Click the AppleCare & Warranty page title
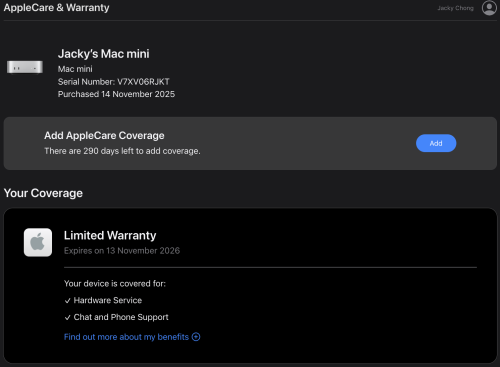This screenshot has width=500, height=367. tap(56, 7)
